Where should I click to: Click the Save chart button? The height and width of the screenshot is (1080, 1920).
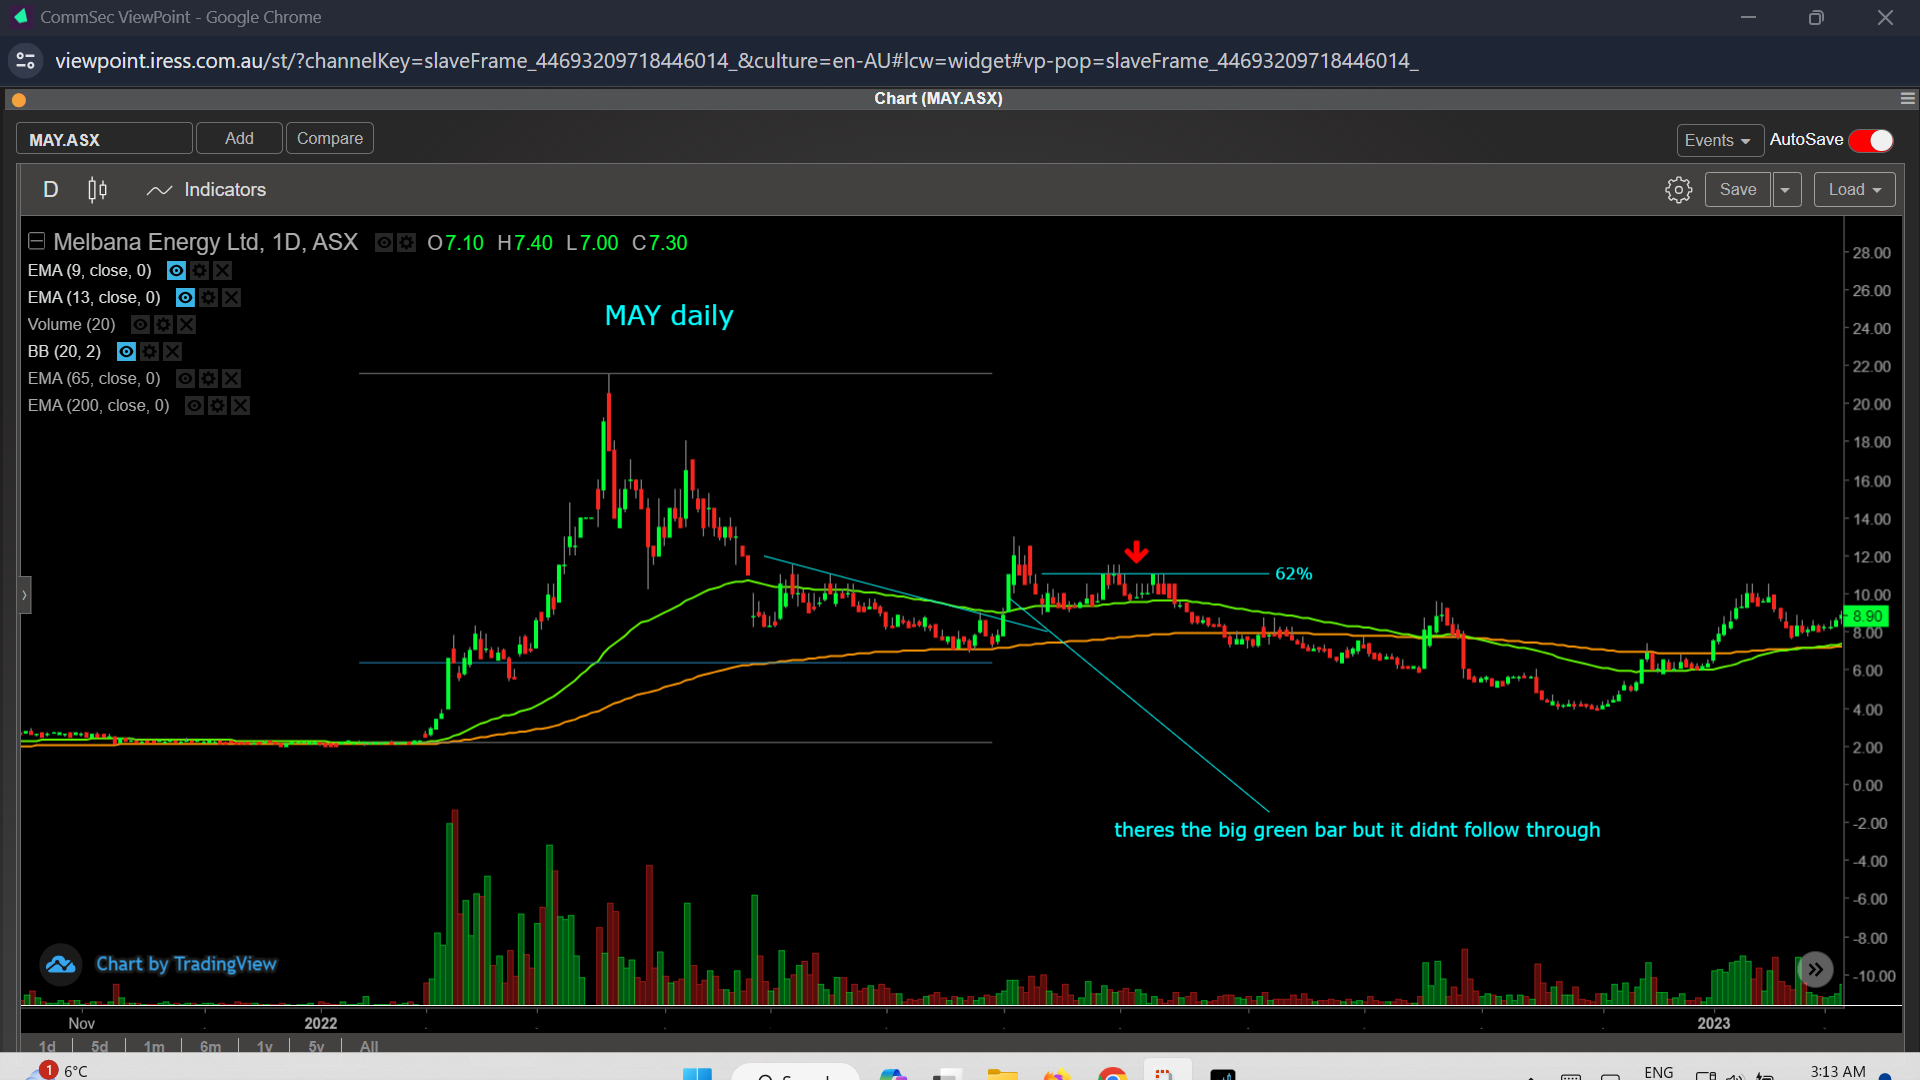[1738, 190]
